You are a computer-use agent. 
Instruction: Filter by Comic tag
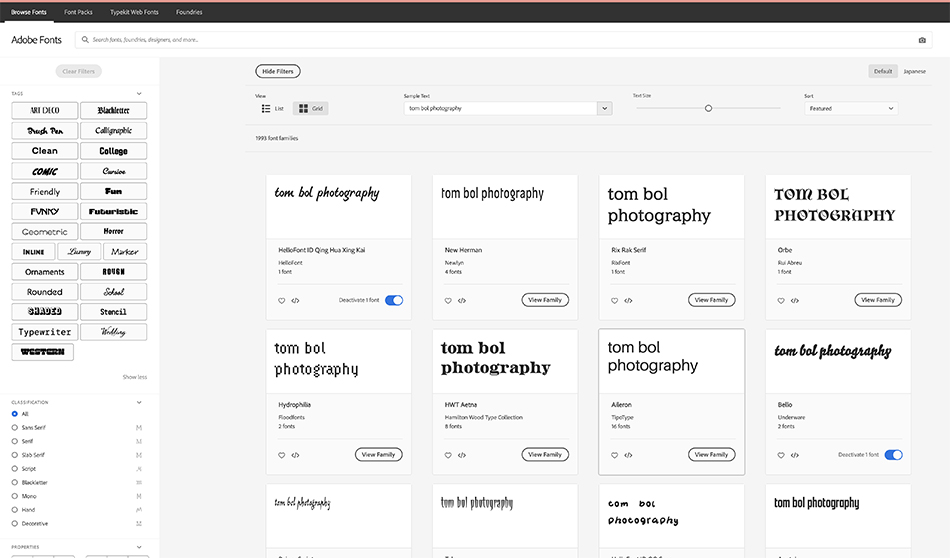[x=45, y=171]
